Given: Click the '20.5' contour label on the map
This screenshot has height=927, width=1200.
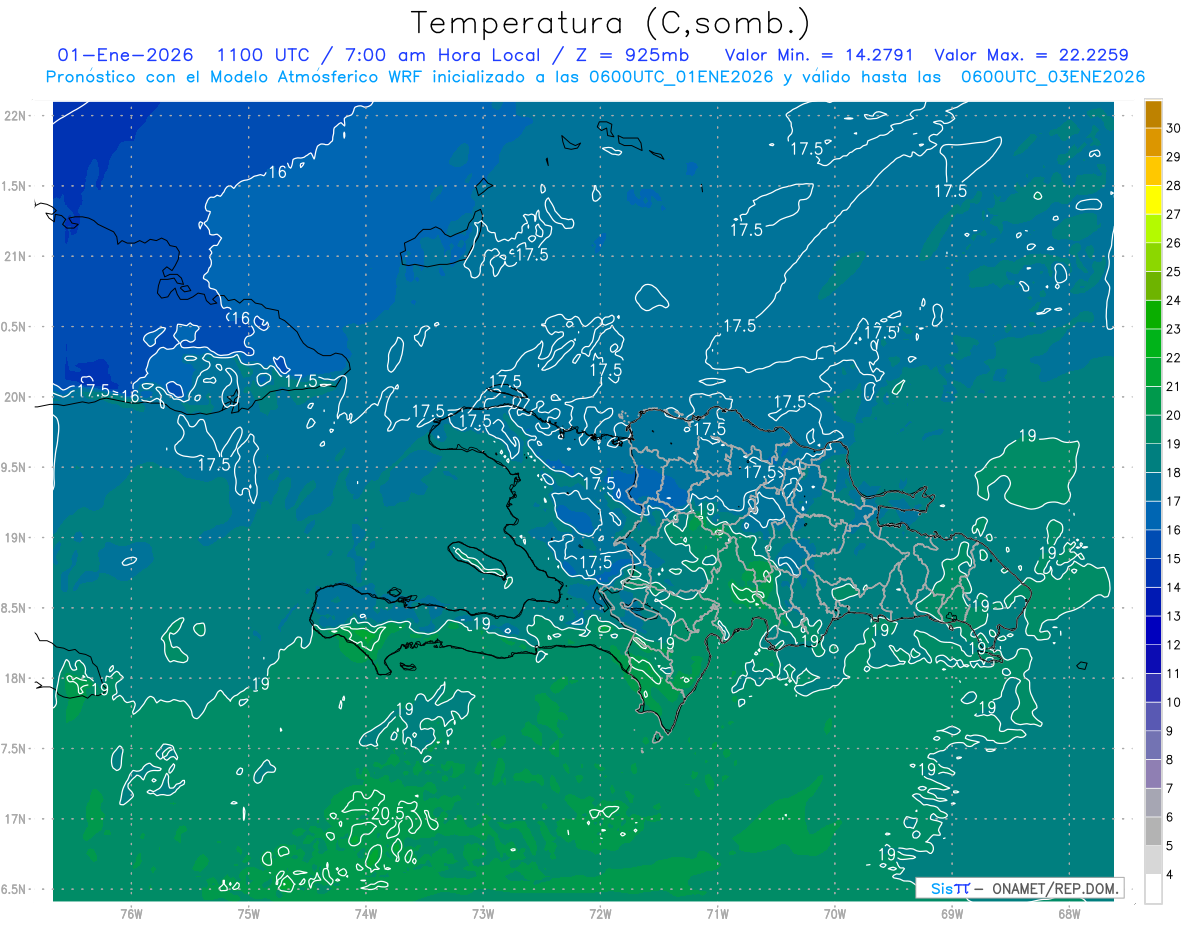Looking at the screenshot, I should pos(387,814).
